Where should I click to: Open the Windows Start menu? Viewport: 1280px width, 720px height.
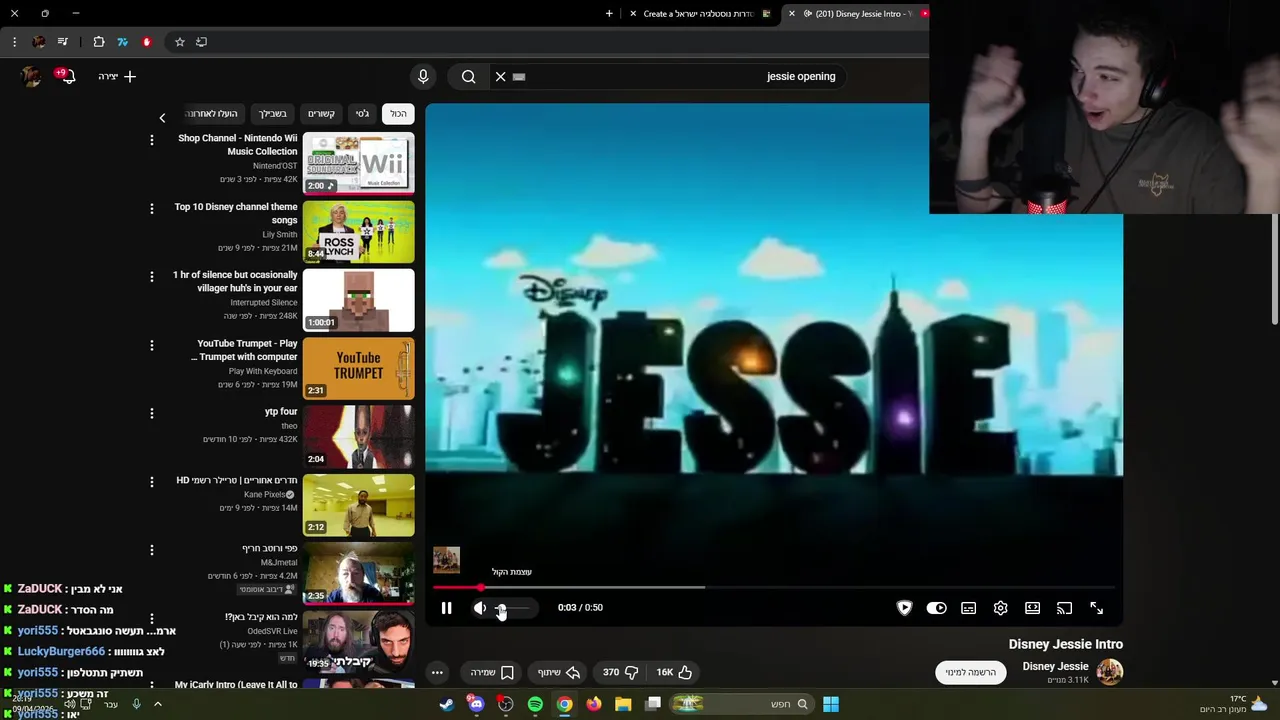tap(830, 704)
